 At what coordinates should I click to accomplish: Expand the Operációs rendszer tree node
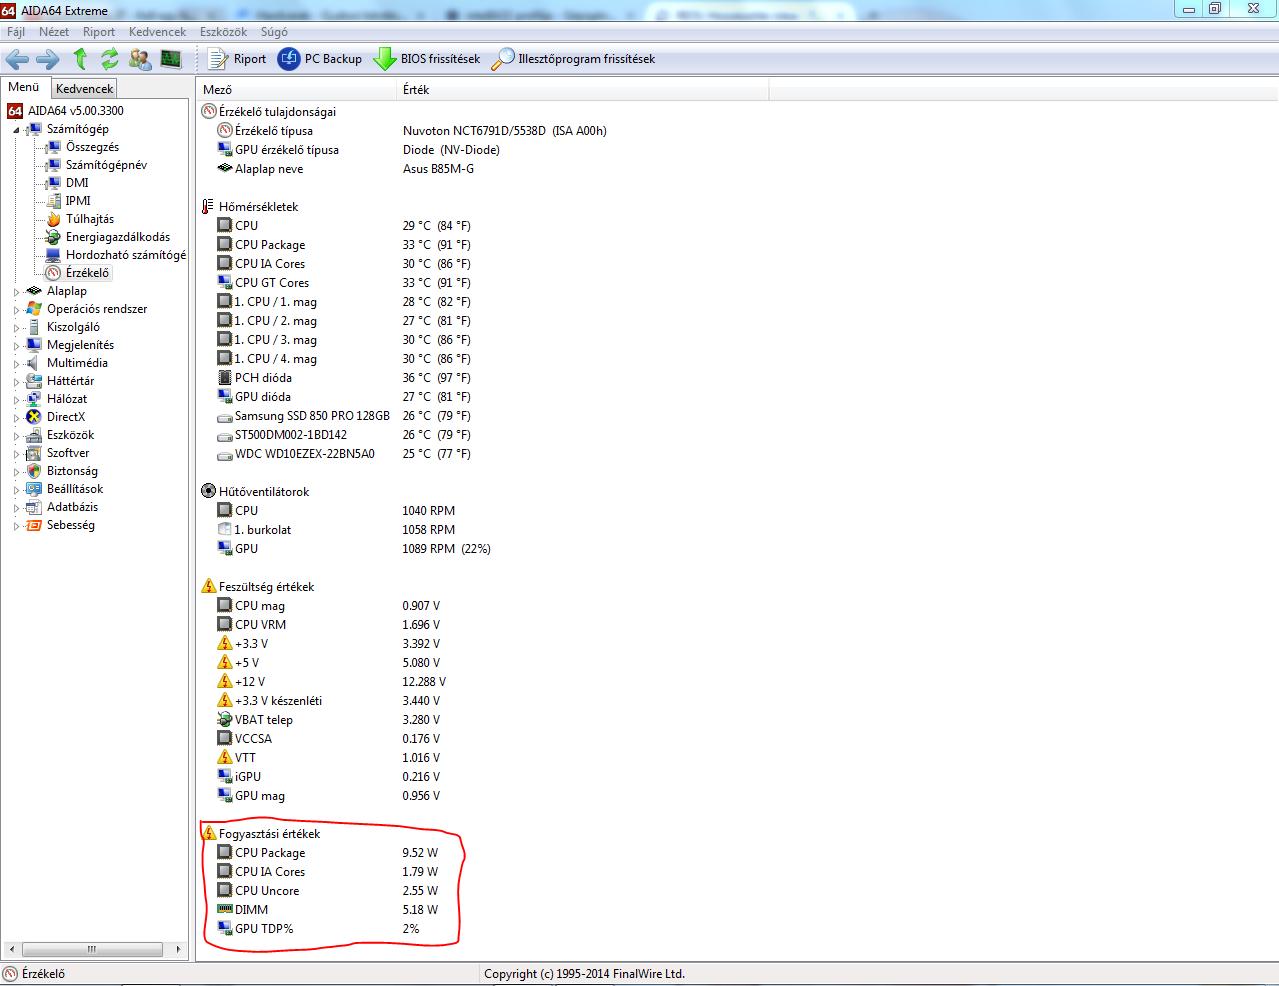point(16,309)
